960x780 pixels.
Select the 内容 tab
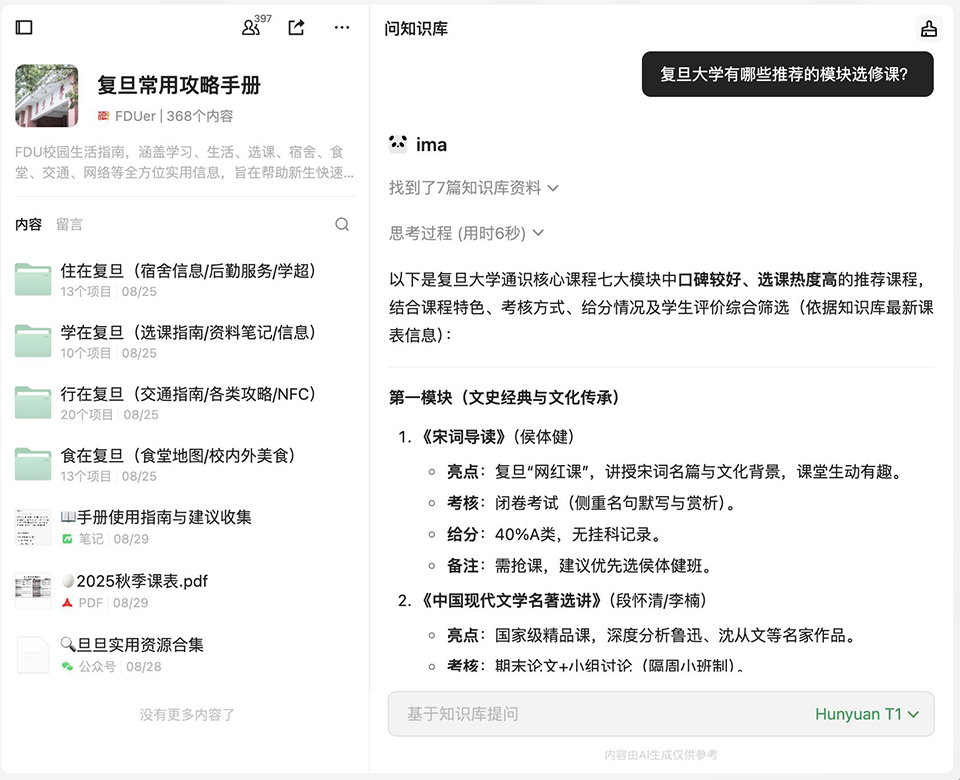click(x=28, y=224)
